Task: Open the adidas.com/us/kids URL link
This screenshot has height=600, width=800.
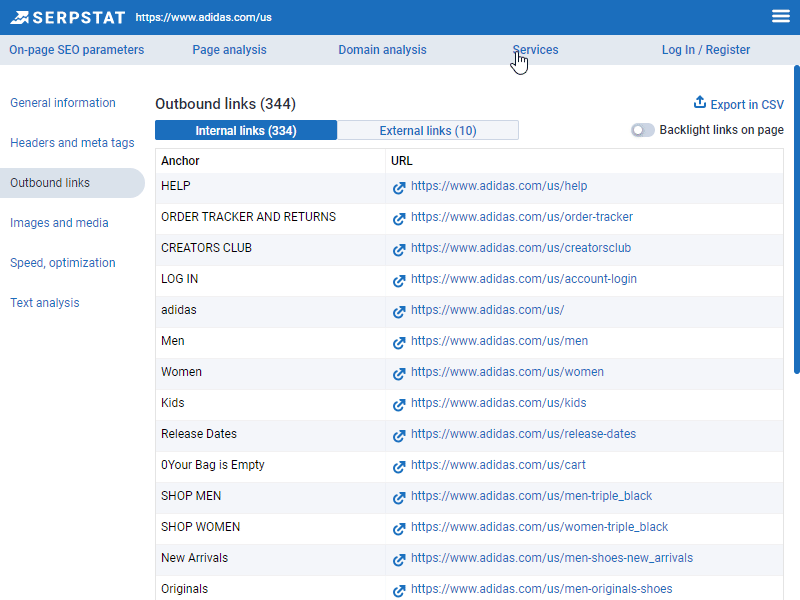Action: coord(498,403)
